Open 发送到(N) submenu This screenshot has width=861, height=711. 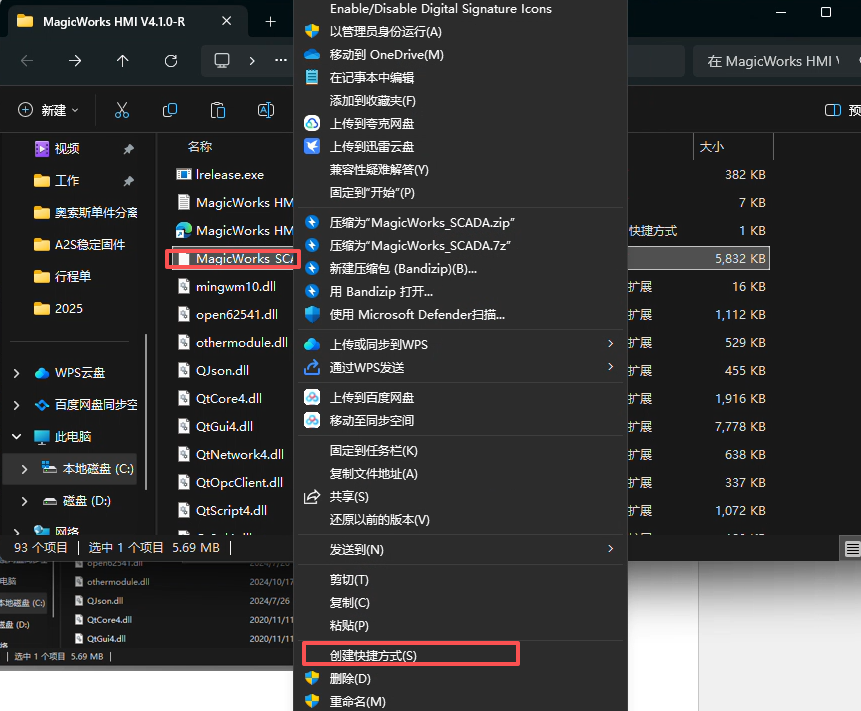pos(460,550)
